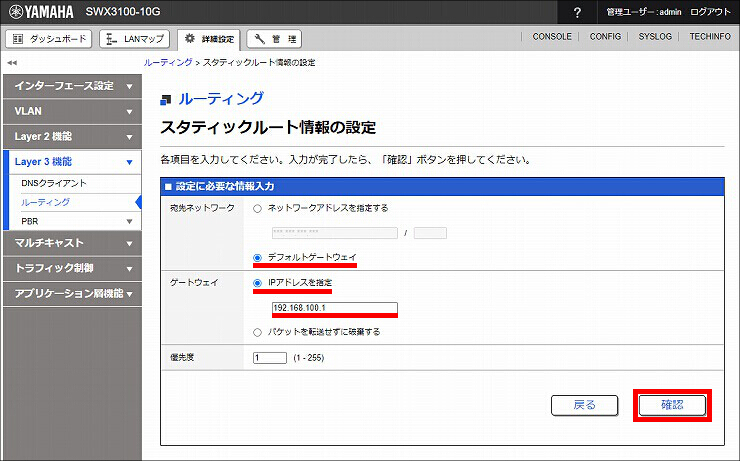Expand the マルチキャスト menu

72,243
